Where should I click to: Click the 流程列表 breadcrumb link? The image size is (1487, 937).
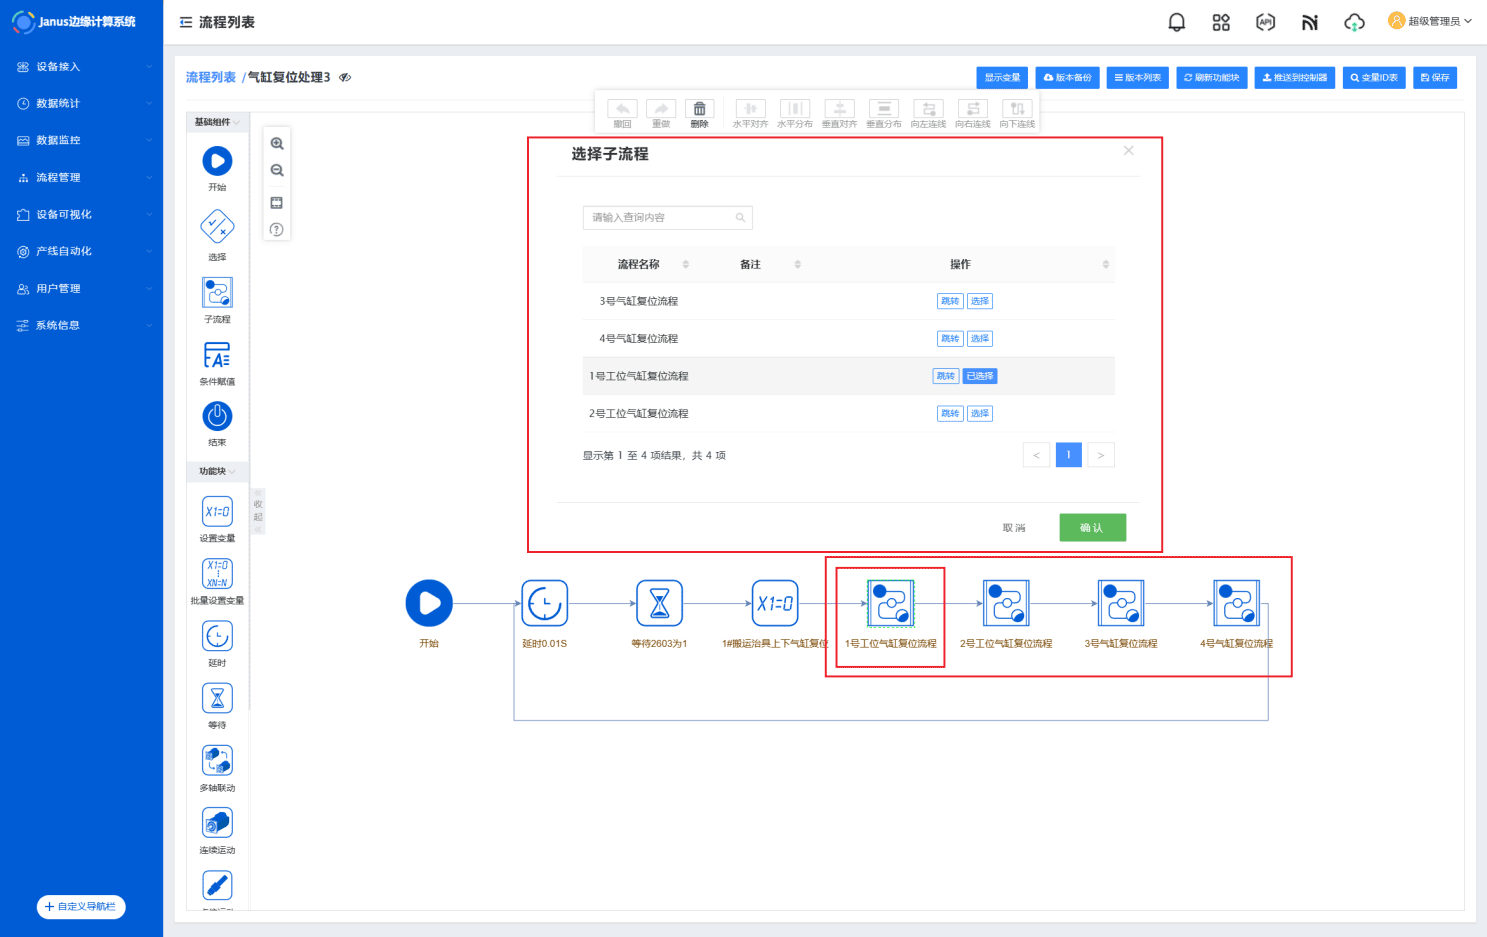click(210, 77)
